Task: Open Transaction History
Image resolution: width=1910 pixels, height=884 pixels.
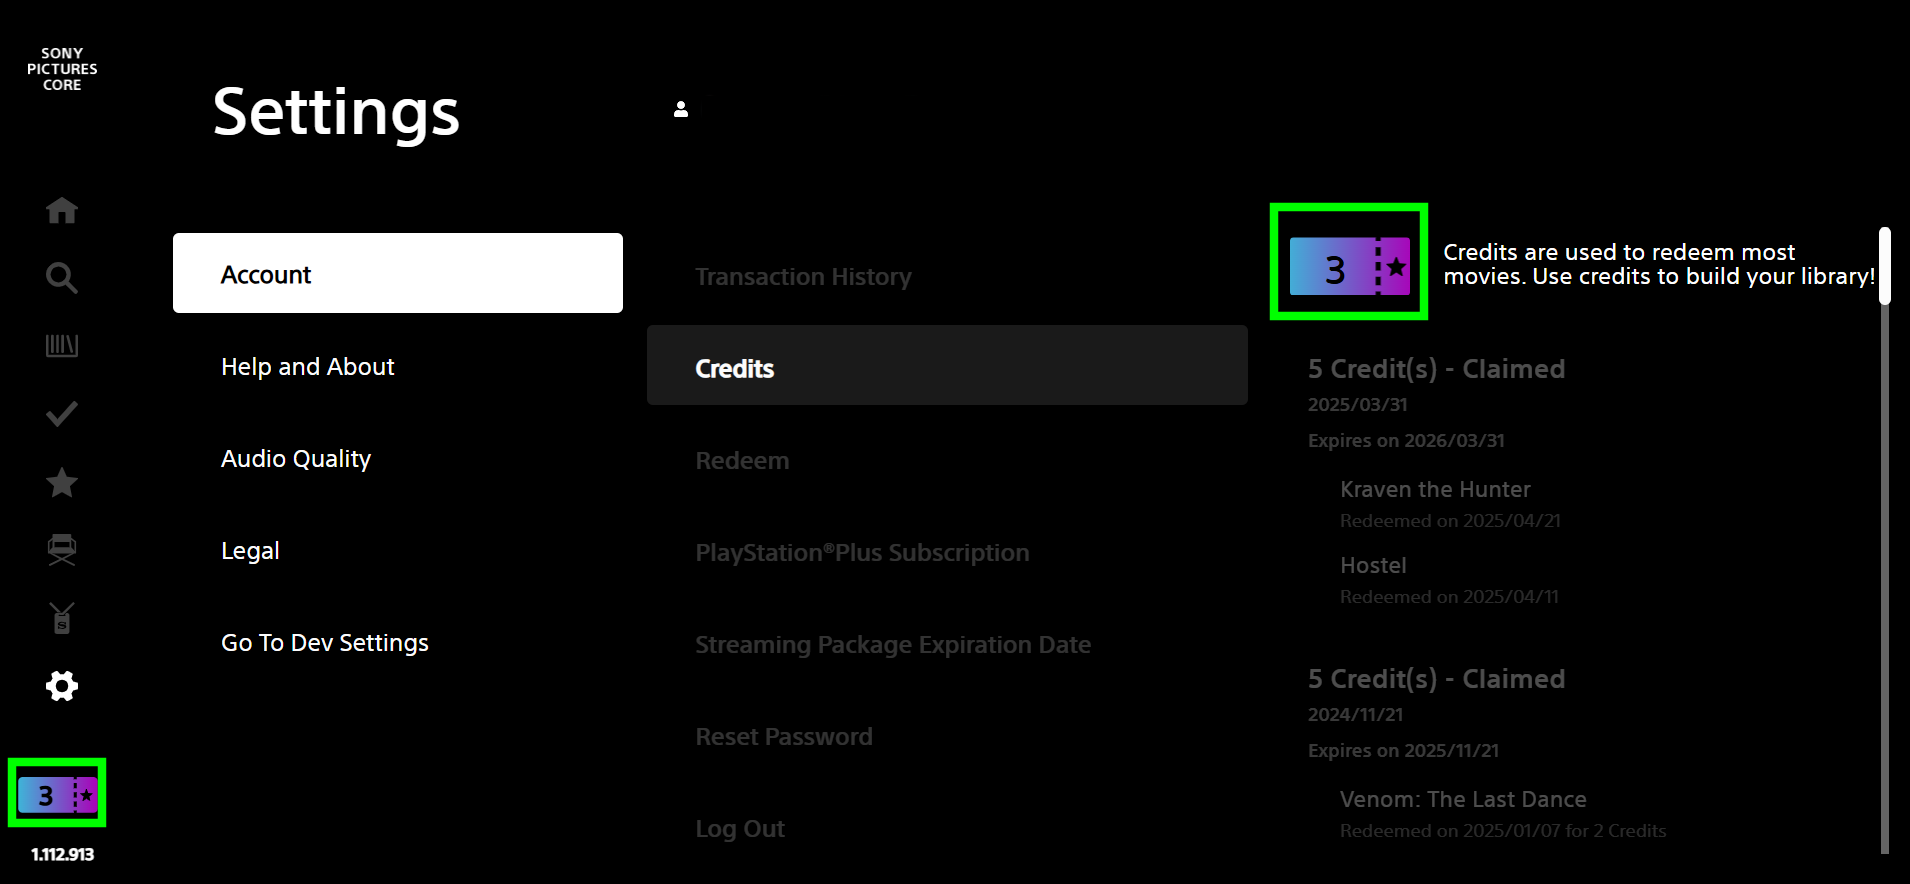Action: [x=803, y=277]
